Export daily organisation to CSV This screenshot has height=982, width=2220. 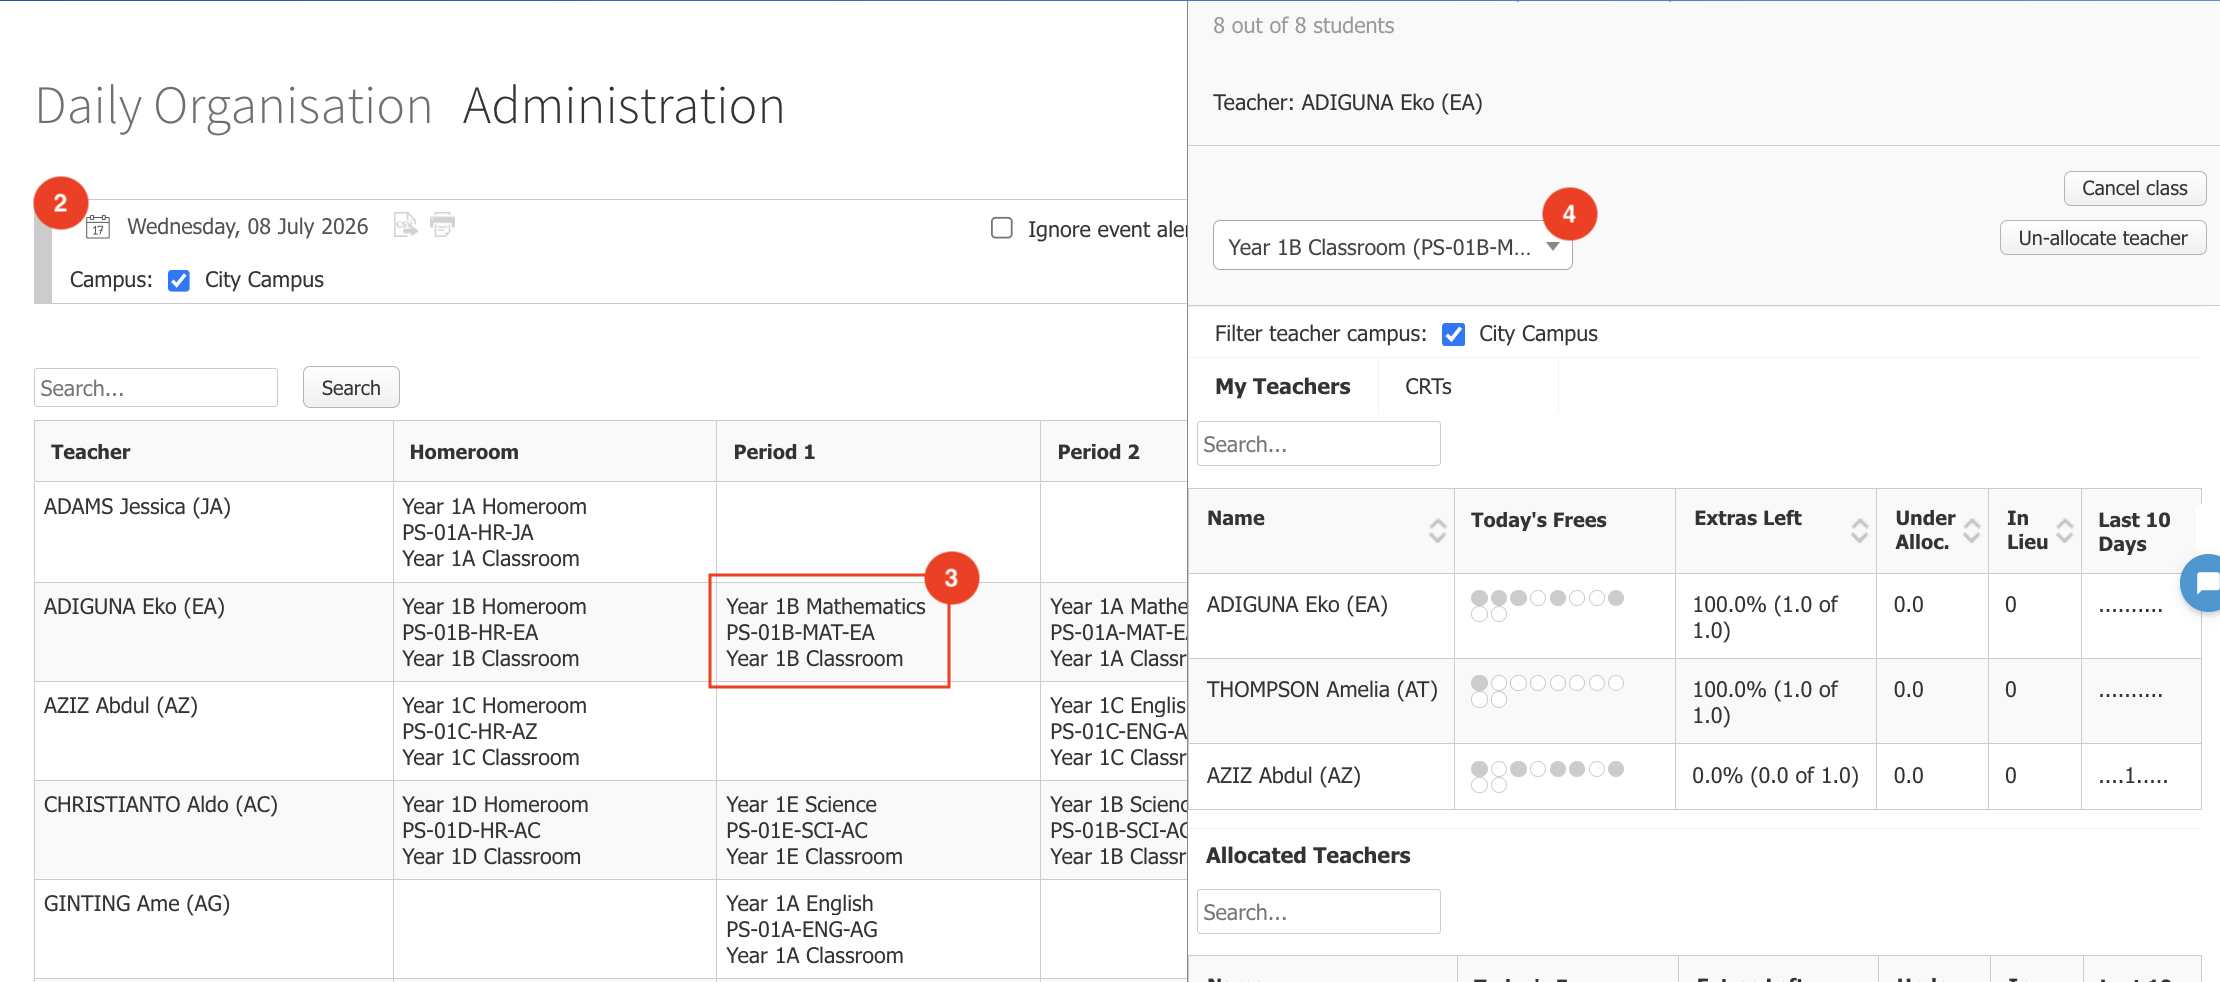[405, 225]
